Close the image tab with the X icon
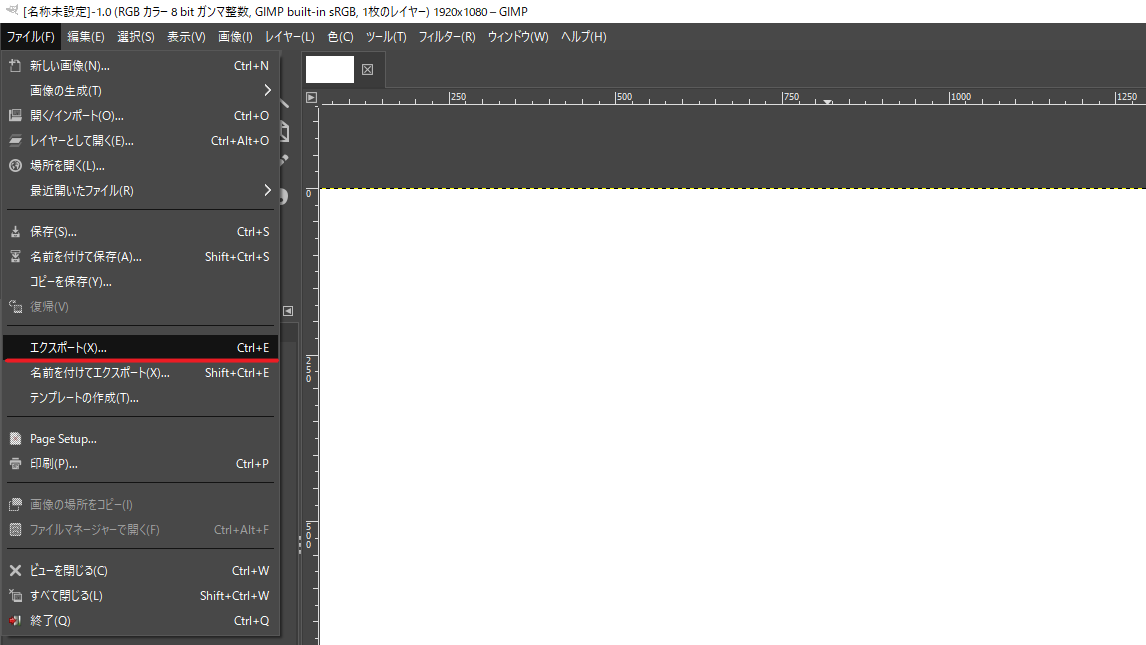 [x=368, y=69]
